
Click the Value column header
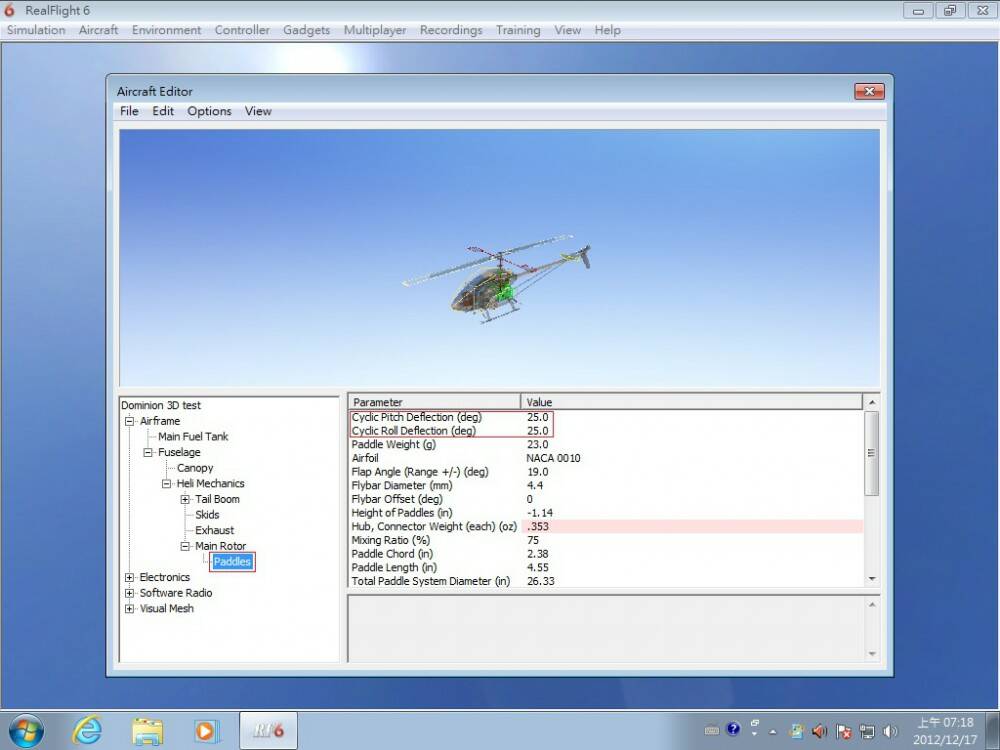(691, 402)
